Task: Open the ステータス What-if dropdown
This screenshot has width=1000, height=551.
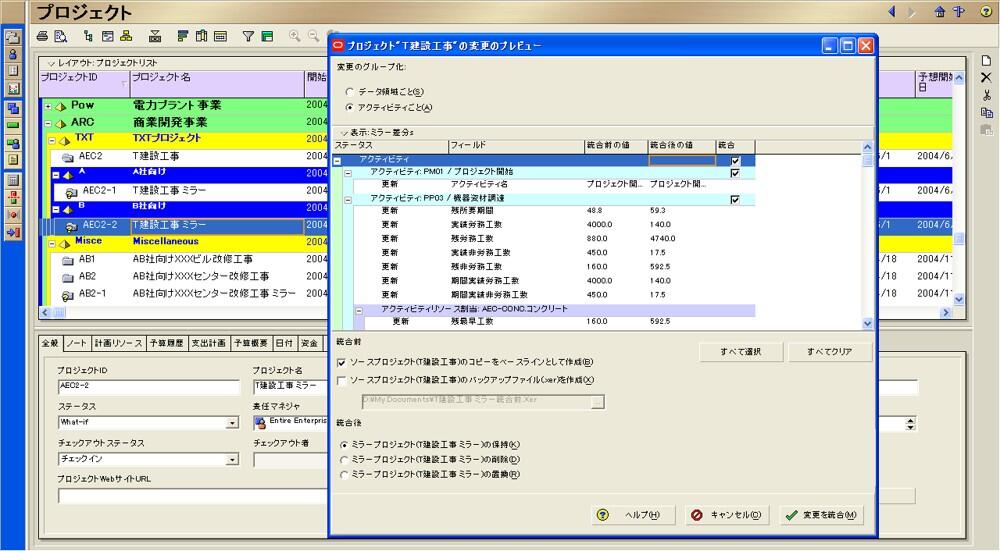Action: tap(232, 423)
